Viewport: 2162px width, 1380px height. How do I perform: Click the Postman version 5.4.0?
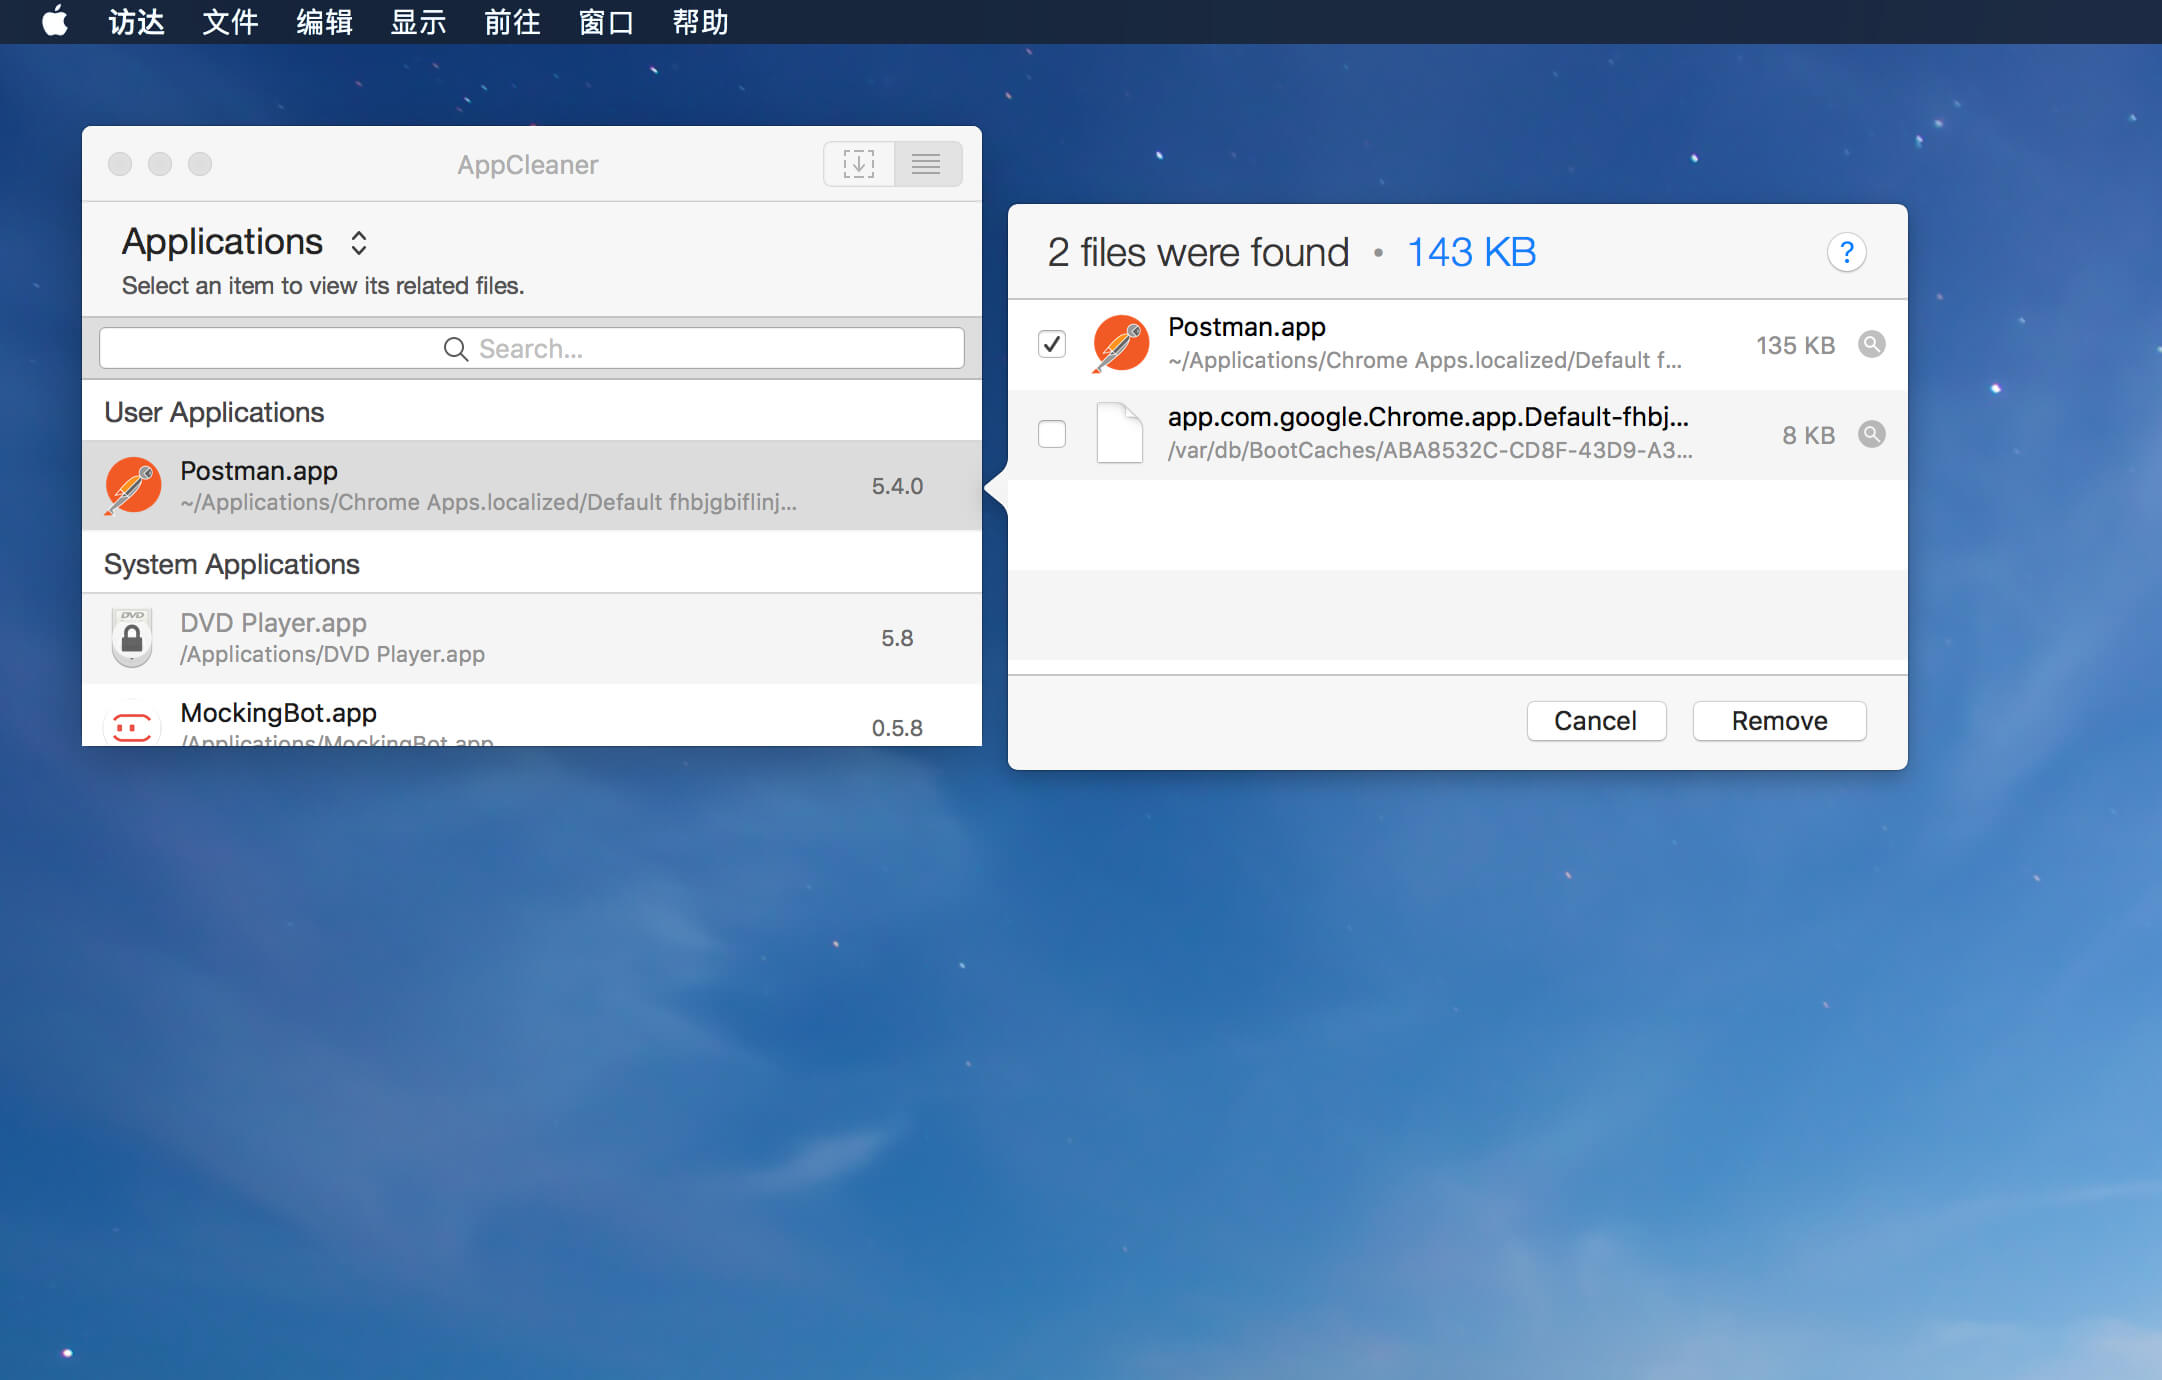pos(897,486)
